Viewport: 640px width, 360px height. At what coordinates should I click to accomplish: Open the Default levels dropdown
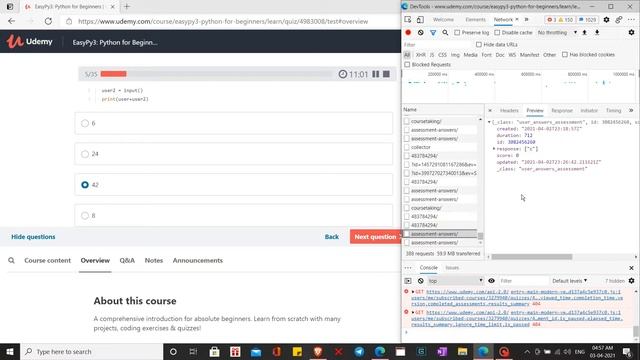pyautogui.click(x=569, y=281)
